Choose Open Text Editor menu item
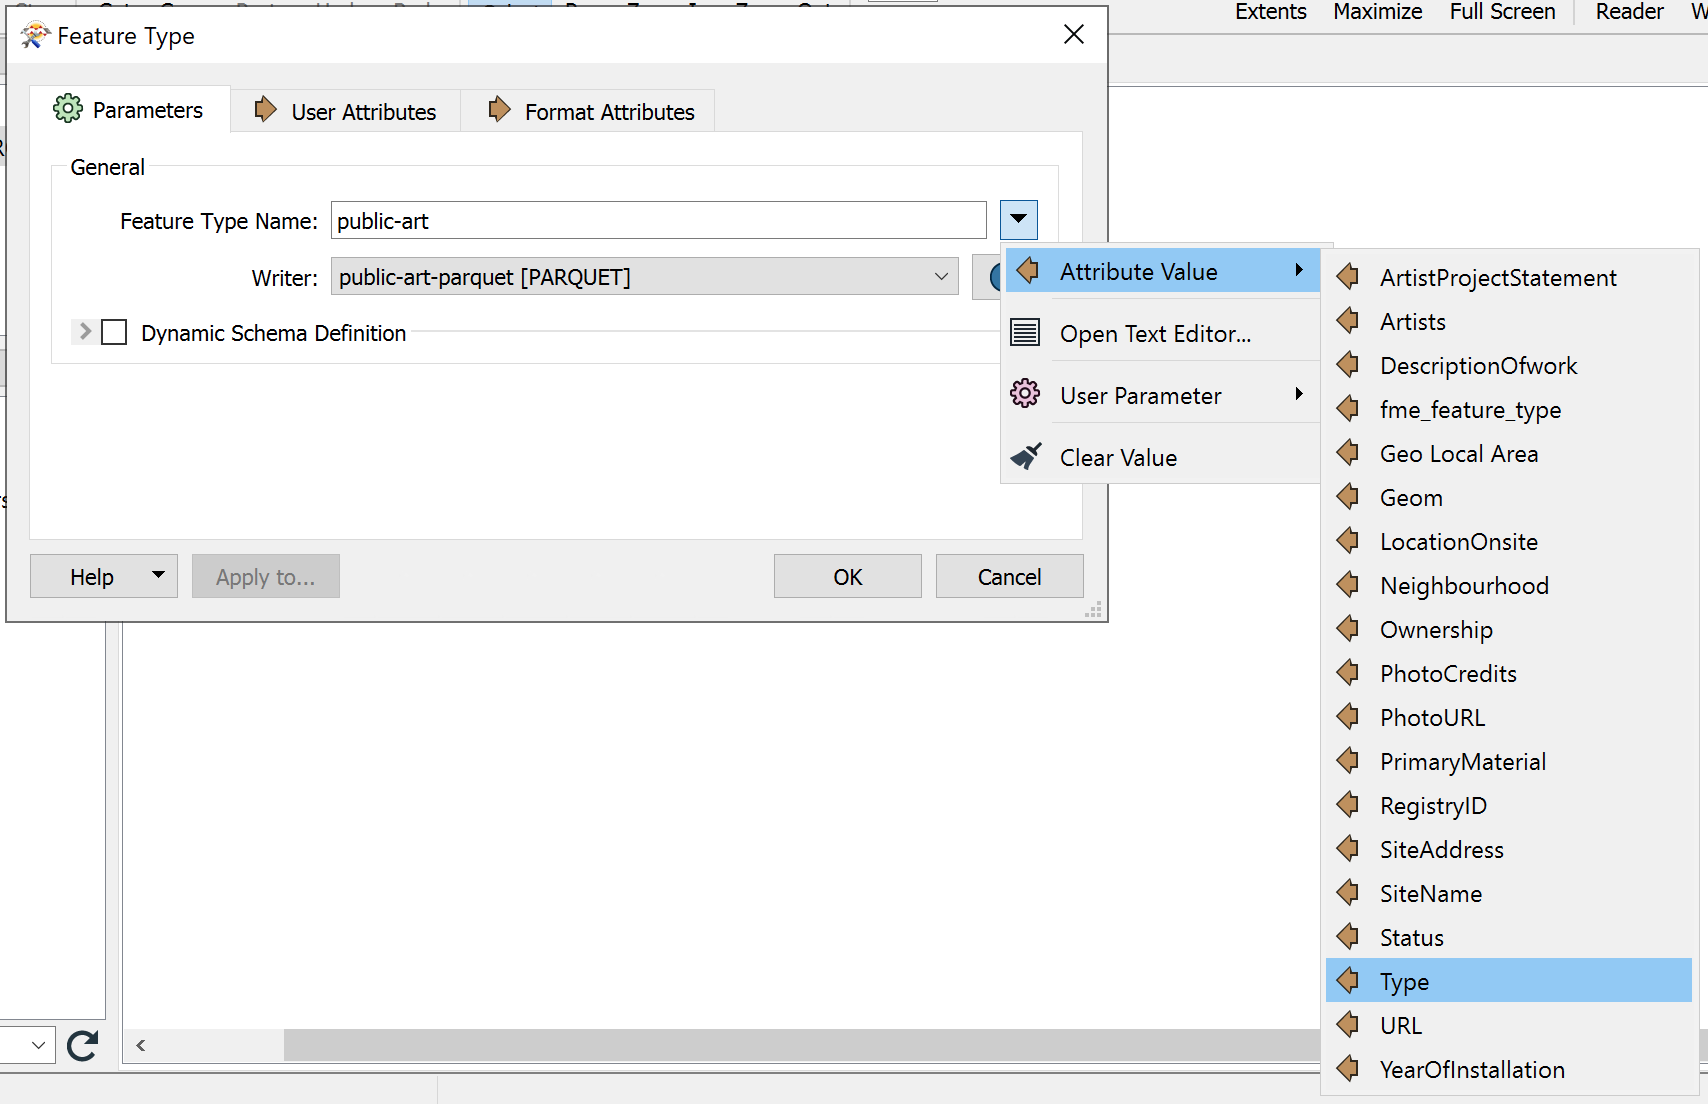Image resolution: width=1708 pixels, height=1104 pixels. pos(1162,333)
